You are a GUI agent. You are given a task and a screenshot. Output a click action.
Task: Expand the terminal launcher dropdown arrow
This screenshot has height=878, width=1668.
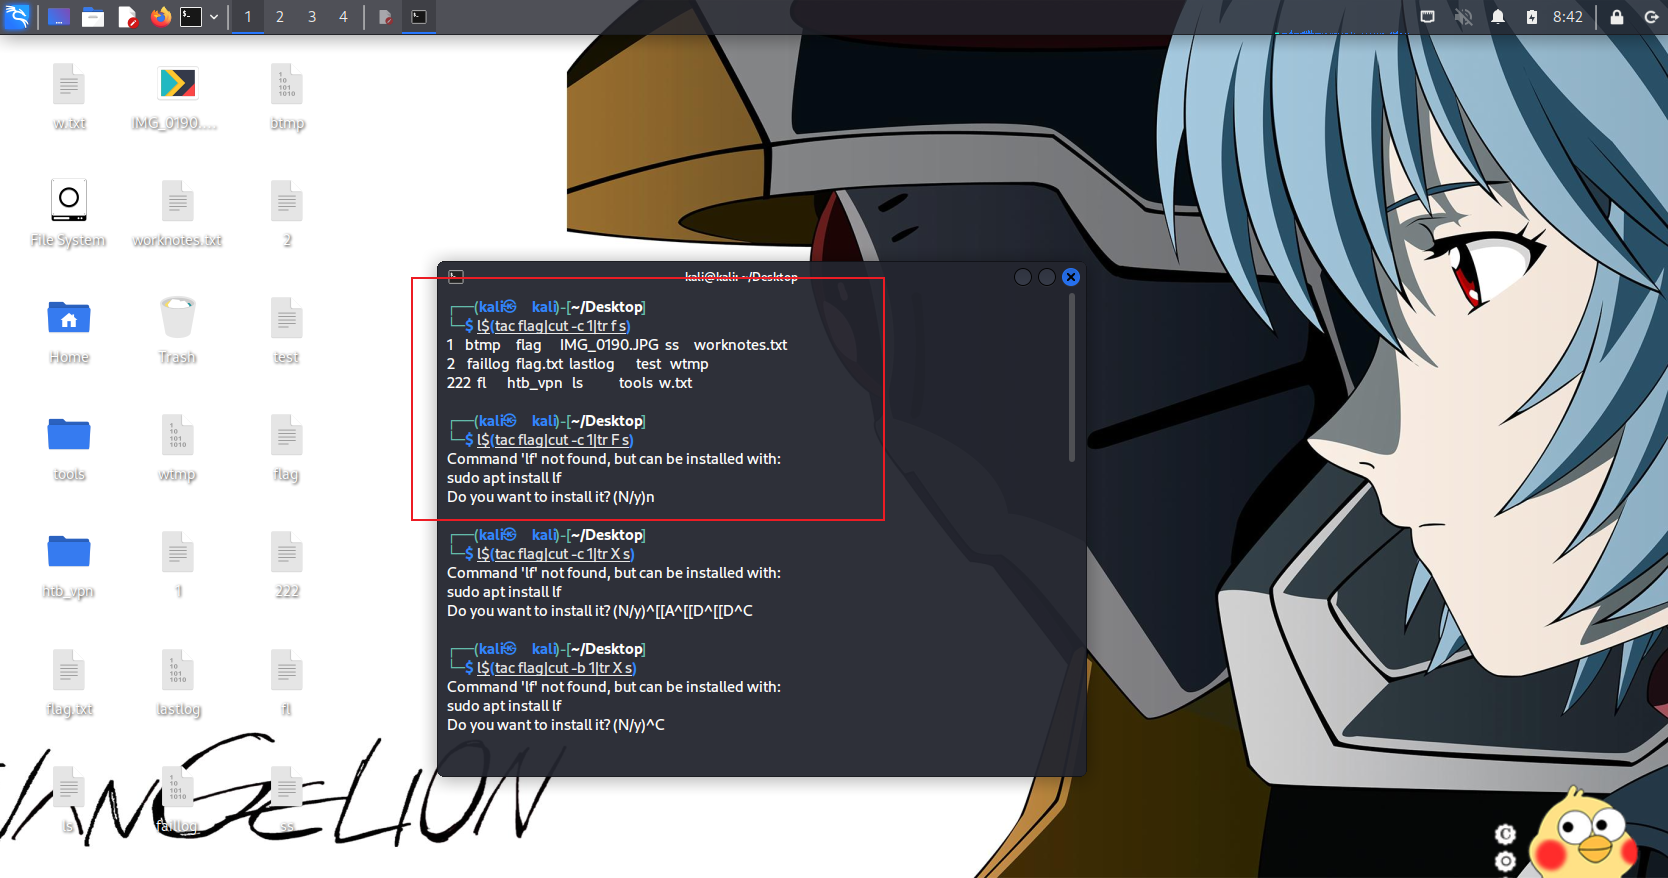point(214,17)
